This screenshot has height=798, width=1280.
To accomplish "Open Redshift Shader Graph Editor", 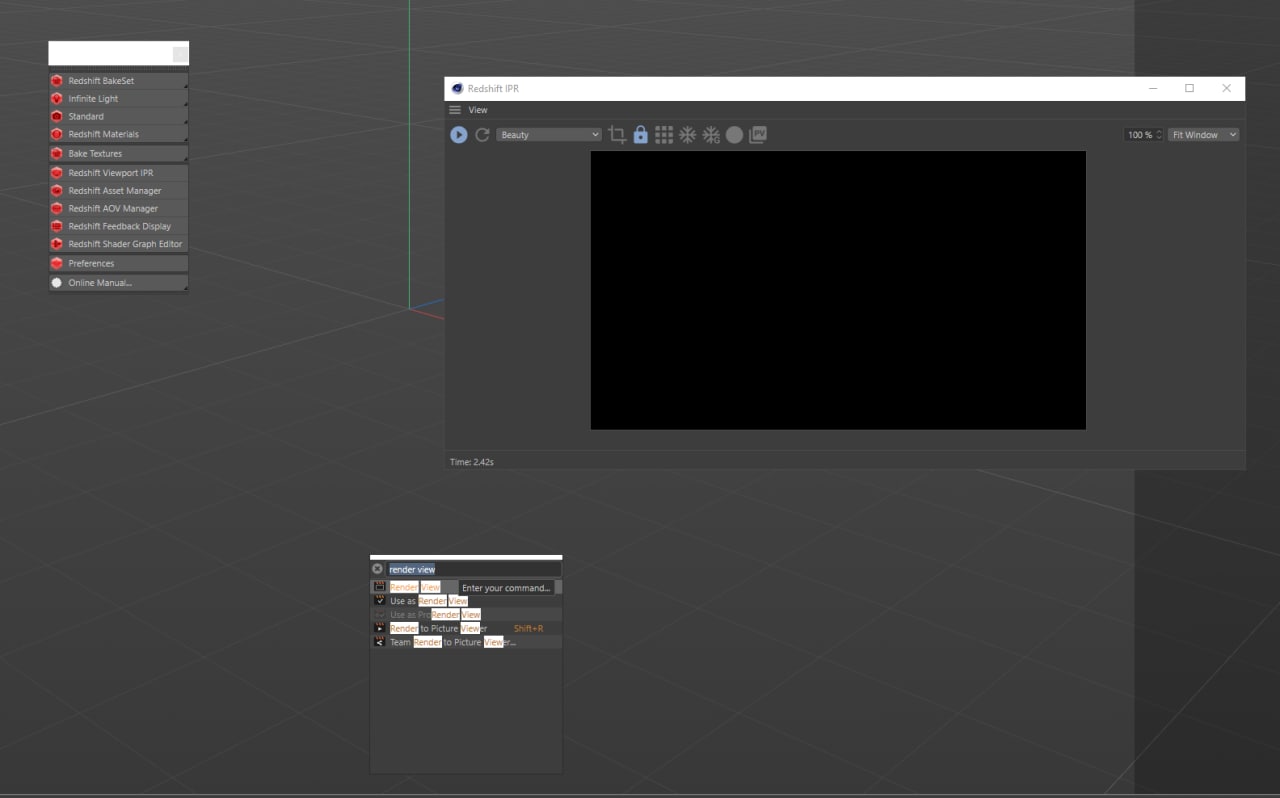I will tap(118, 244).
